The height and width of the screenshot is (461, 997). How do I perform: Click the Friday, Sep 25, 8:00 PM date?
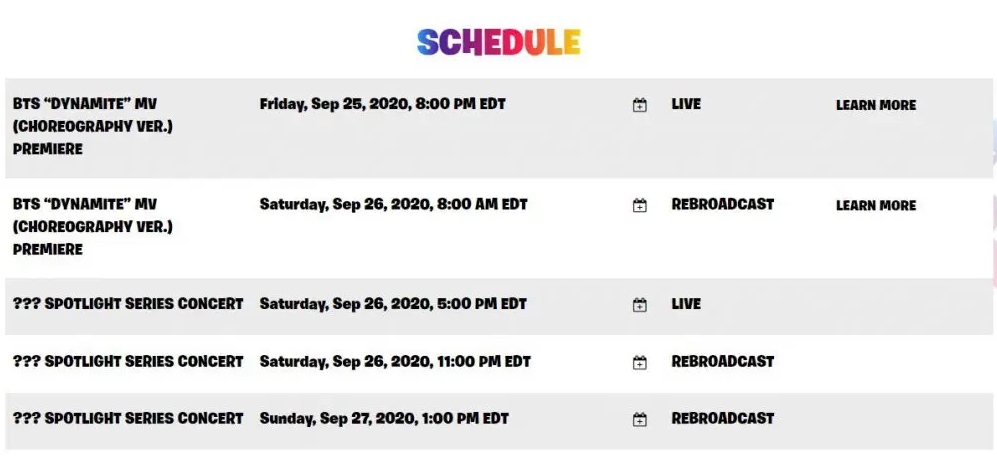[x=382, y=104]
